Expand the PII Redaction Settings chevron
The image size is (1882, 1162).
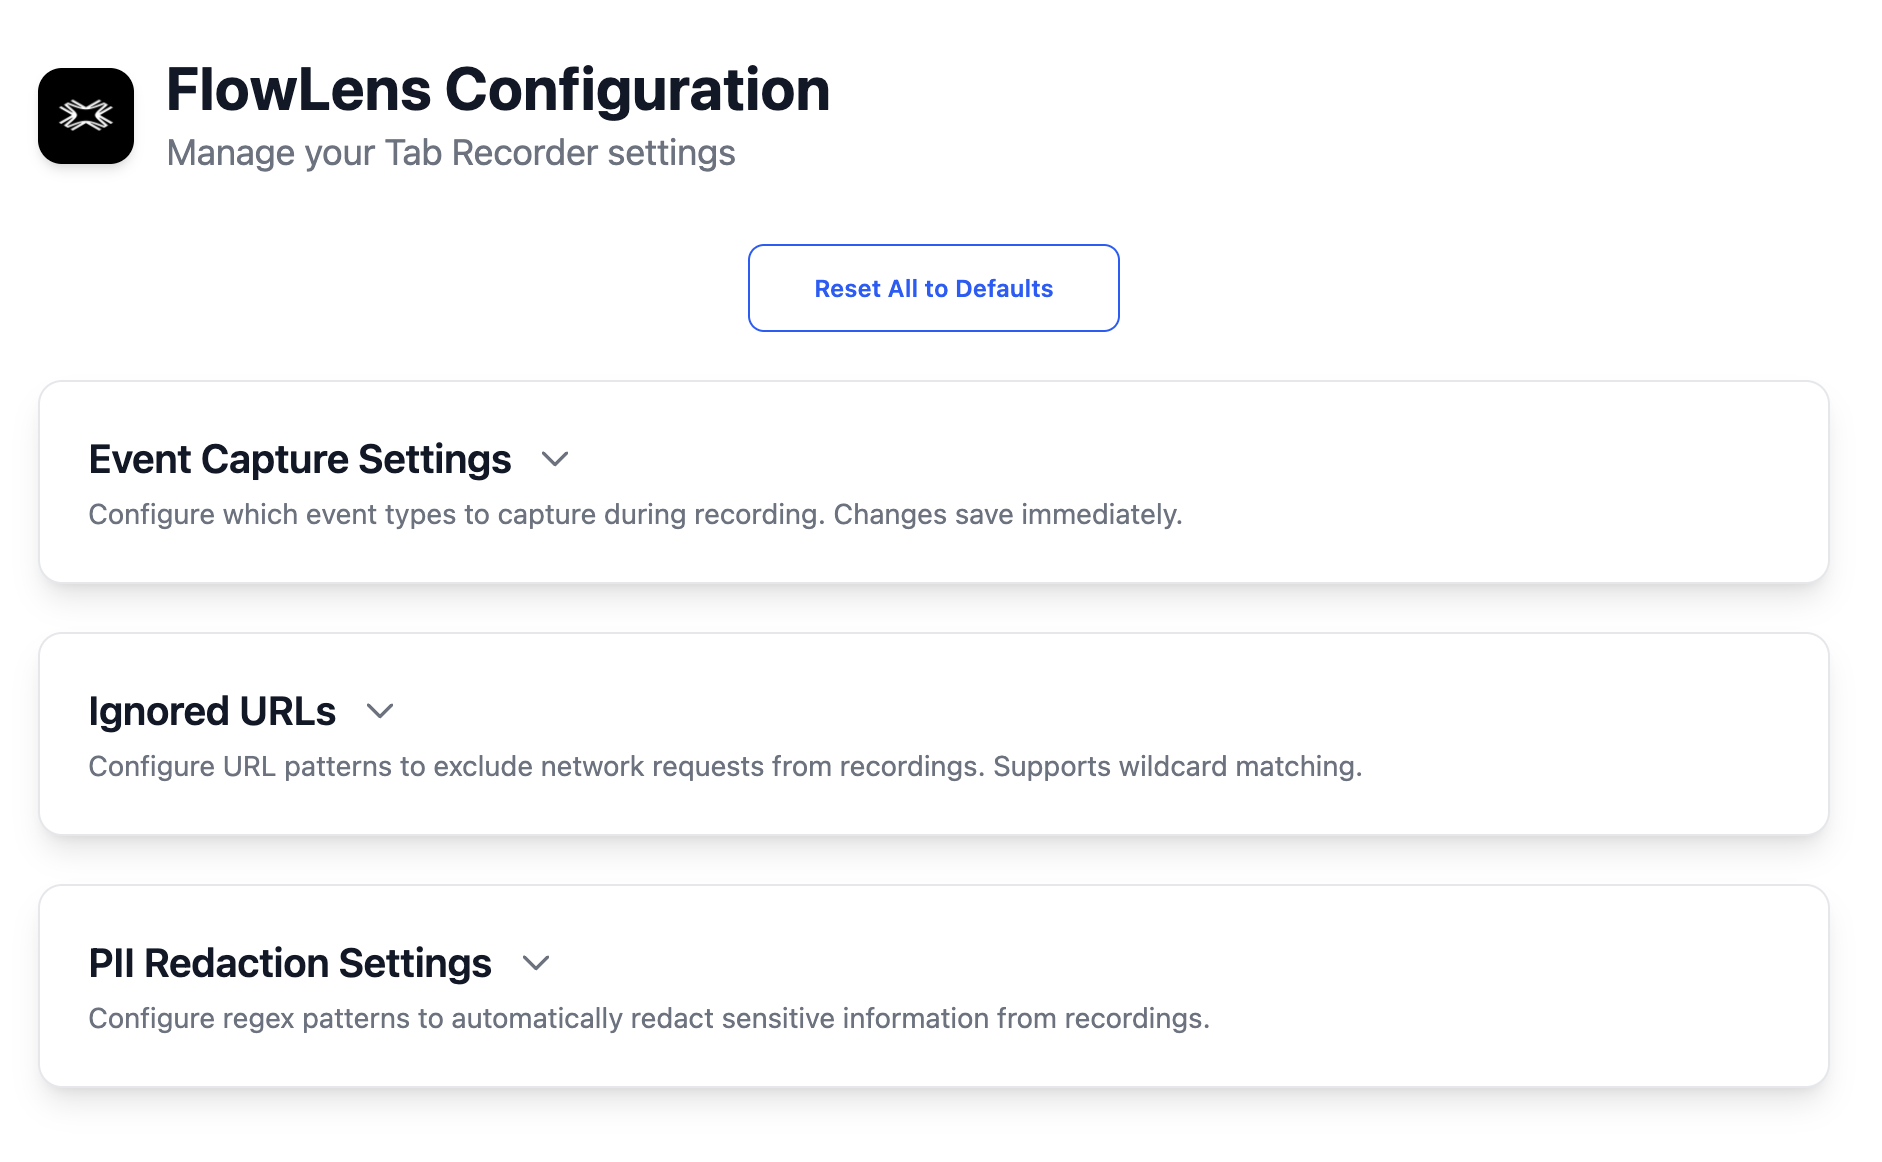pyautogui.click(x=536, y=963)
